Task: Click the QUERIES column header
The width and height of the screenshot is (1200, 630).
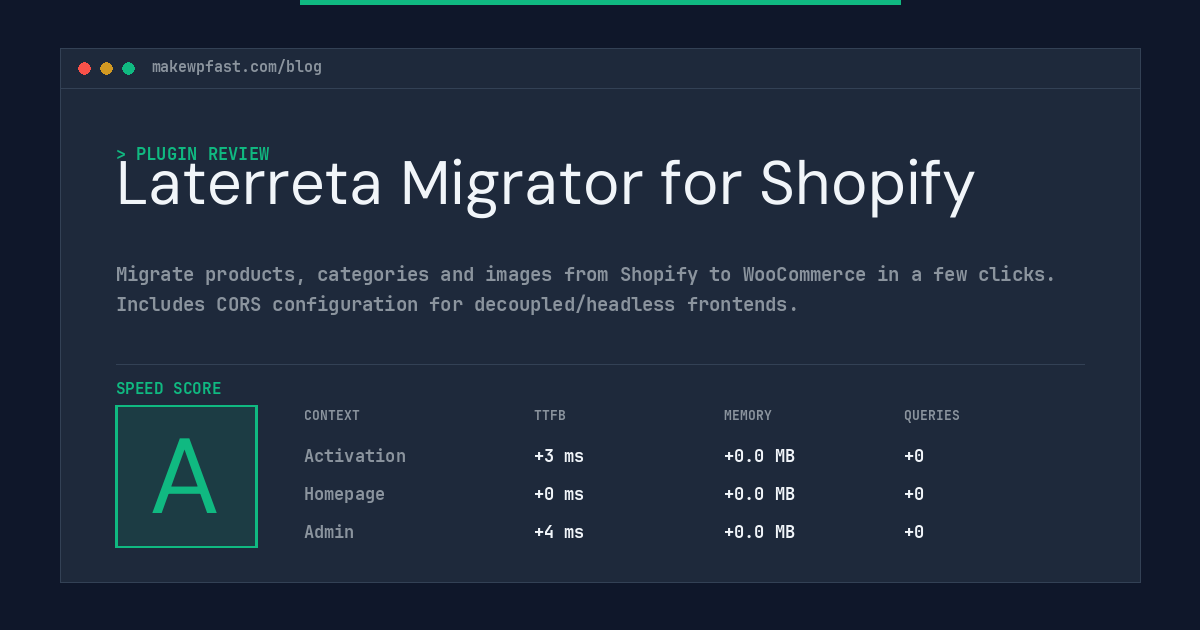Action: (932, 415)
